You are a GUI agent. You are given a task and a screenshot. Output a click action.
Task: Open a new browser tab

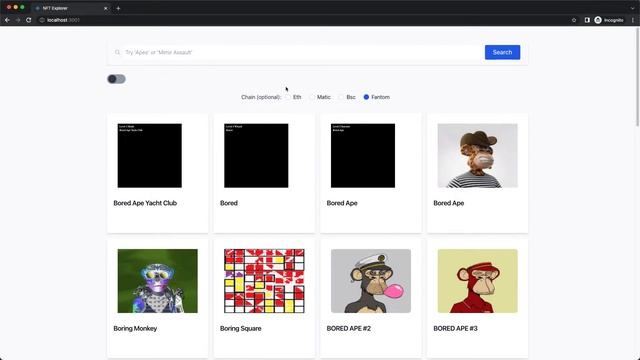point(118,8)
